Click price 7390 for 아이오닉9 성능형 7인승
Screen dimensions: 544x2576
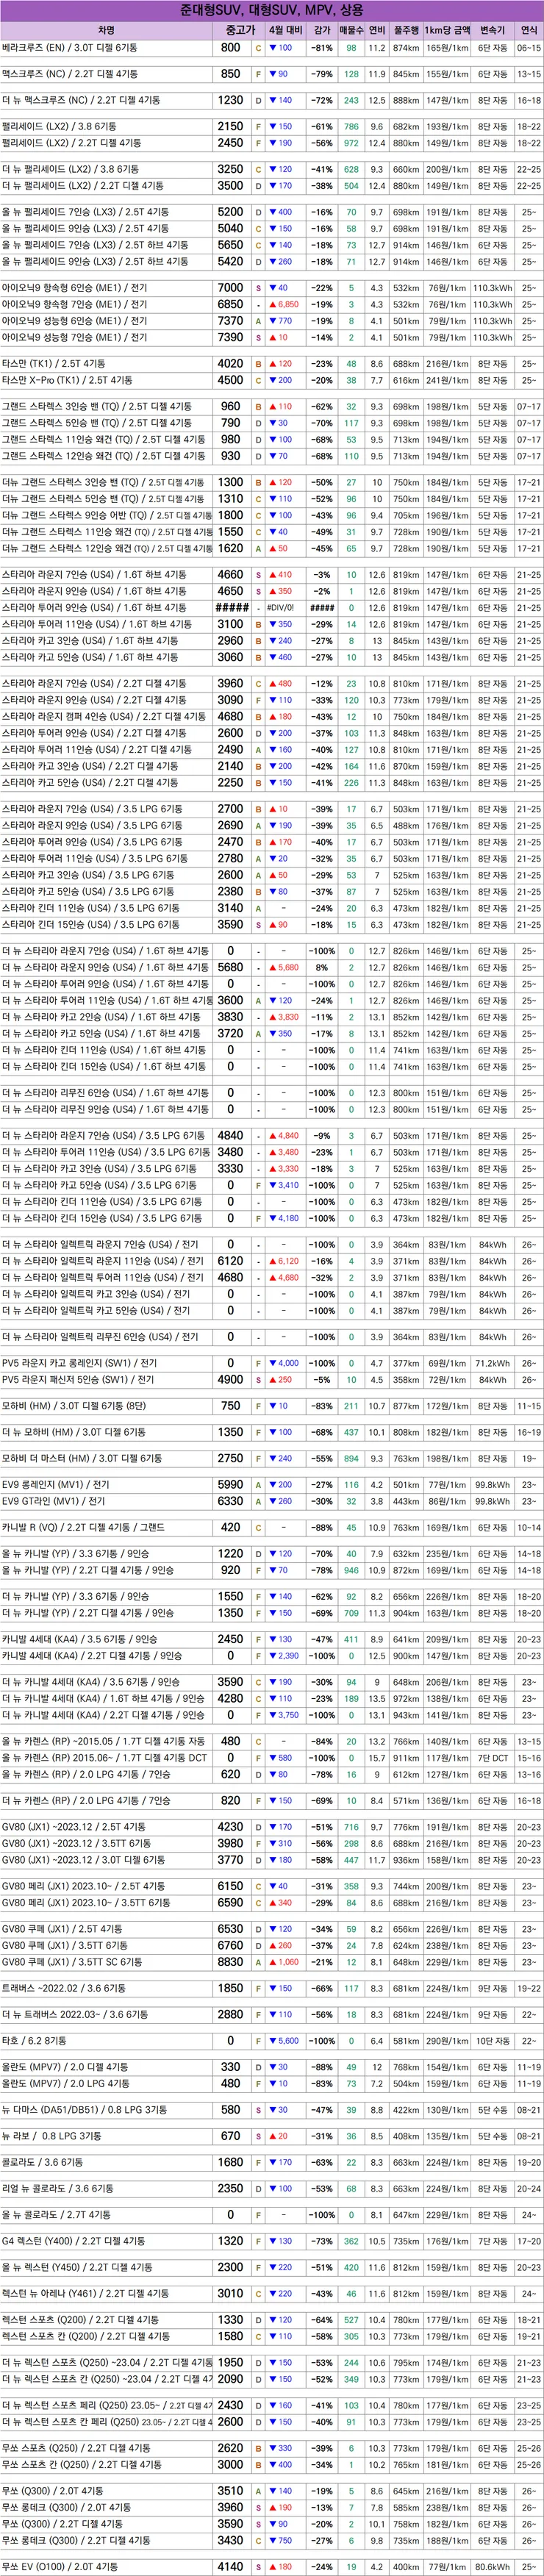231,337
